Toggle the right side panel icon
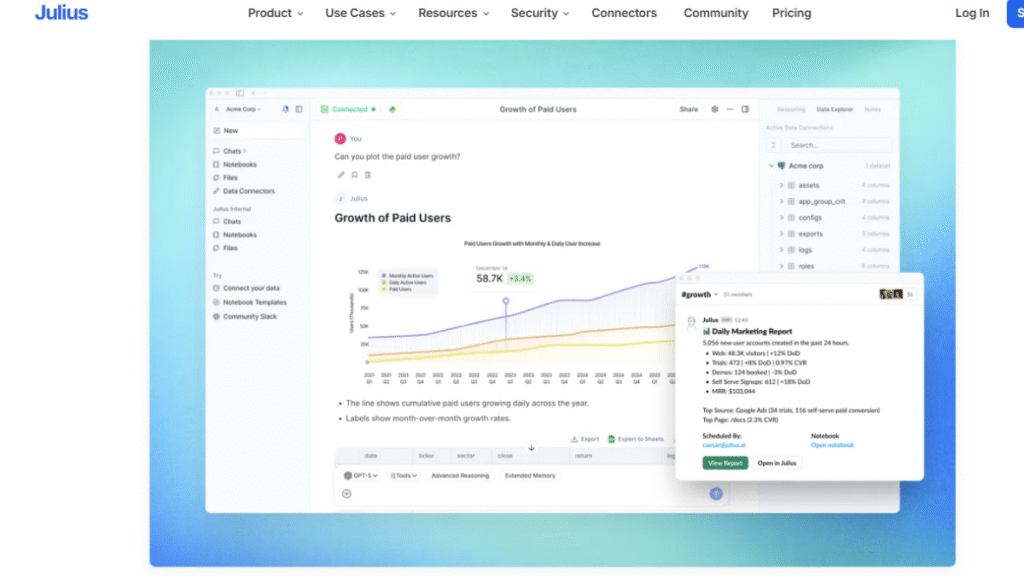This screenshot has height=576, width=1024. click(744, 109)
